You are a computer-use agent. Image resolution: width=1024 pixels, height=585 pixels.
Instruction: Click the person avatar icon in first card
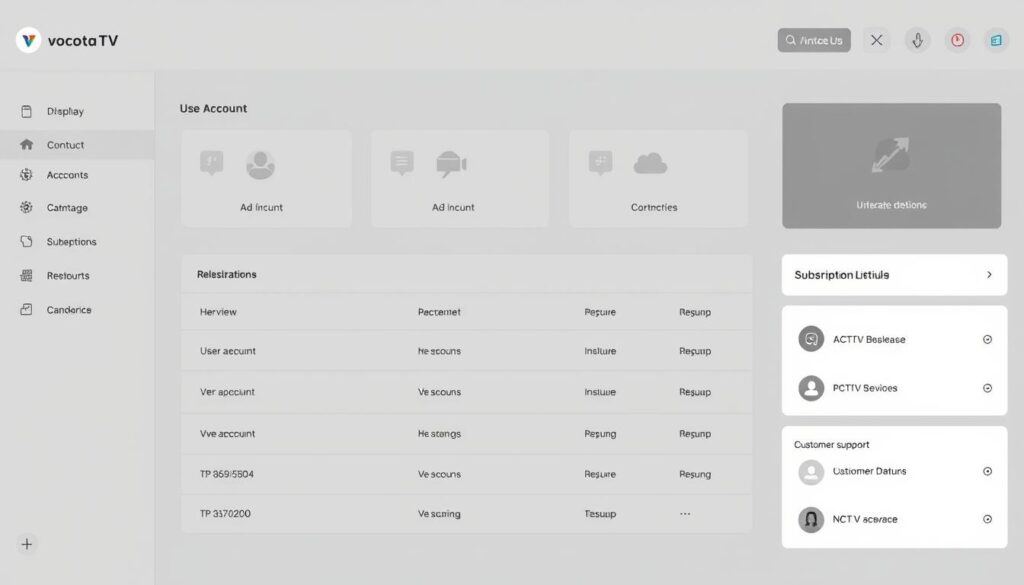click(260, 165)
